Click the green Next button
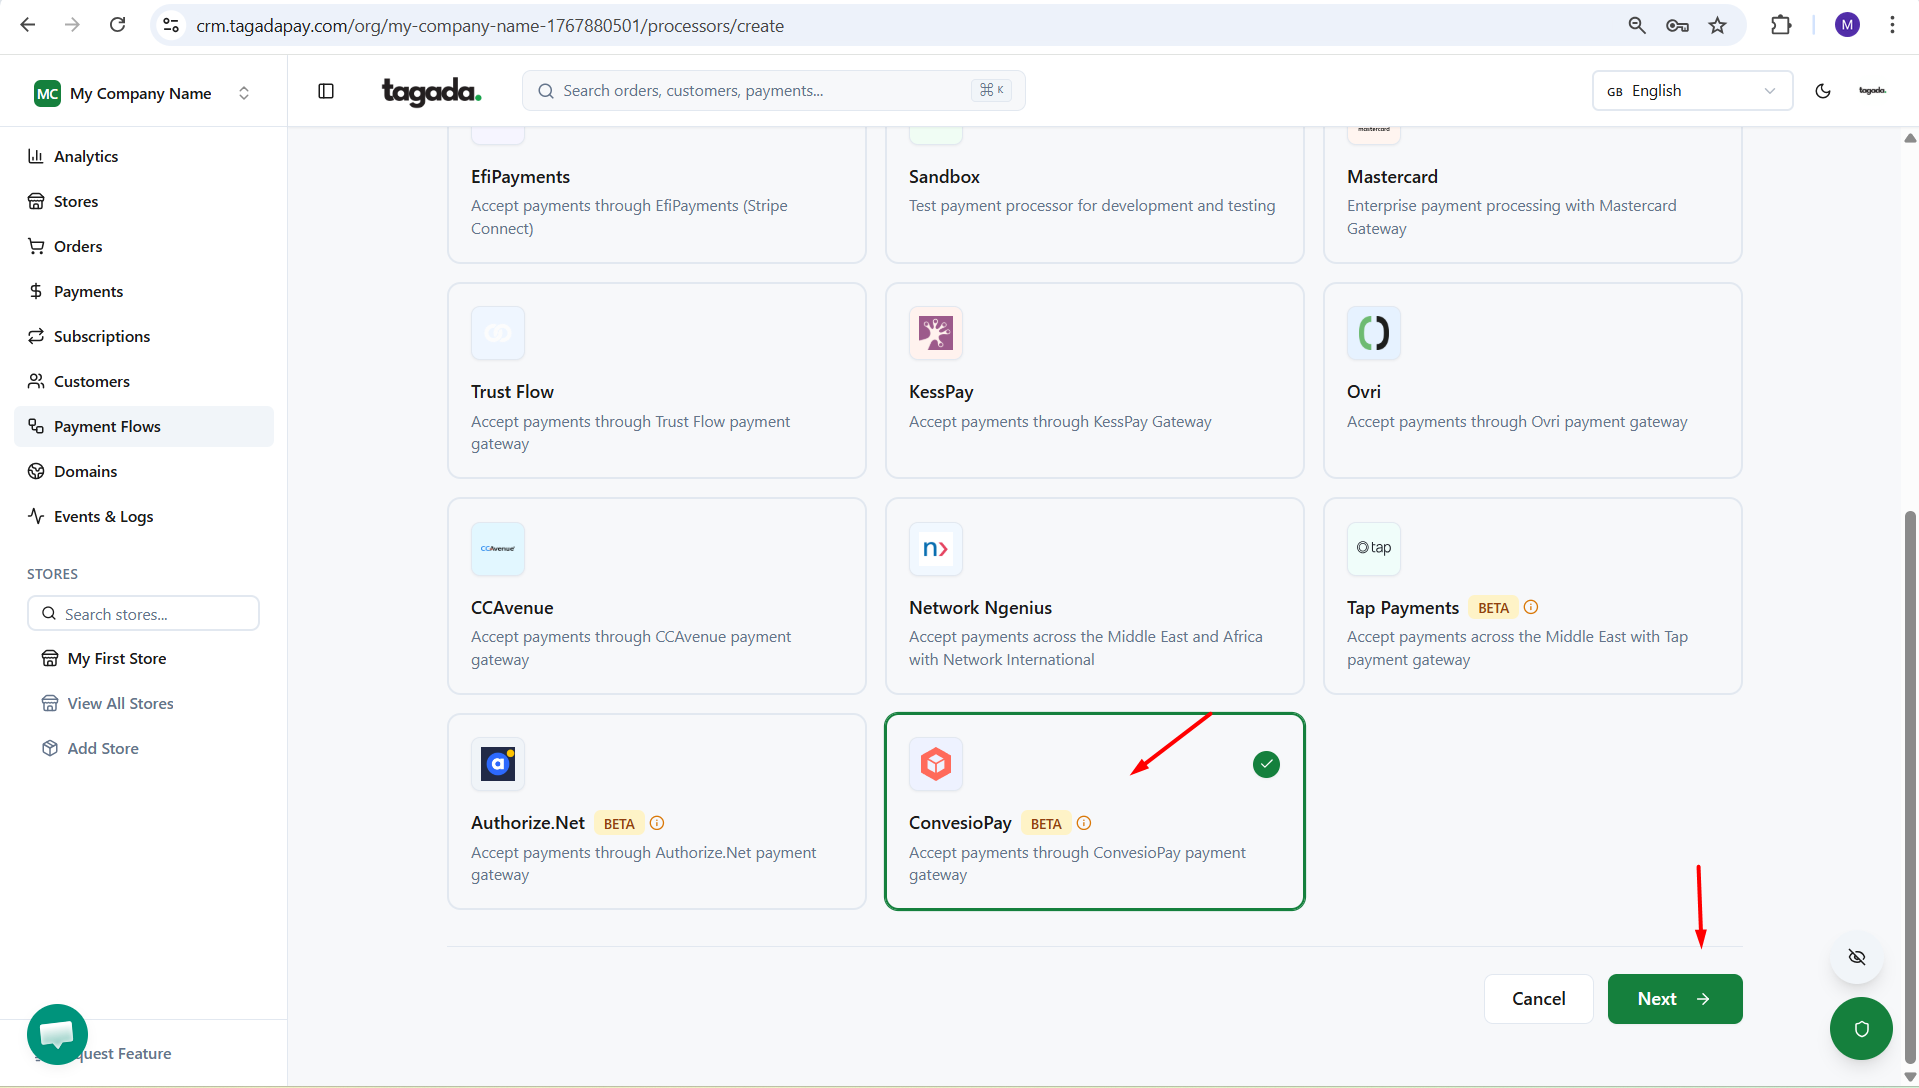The width and height of the screenshot is (1919, 1088). (1674, 999)
